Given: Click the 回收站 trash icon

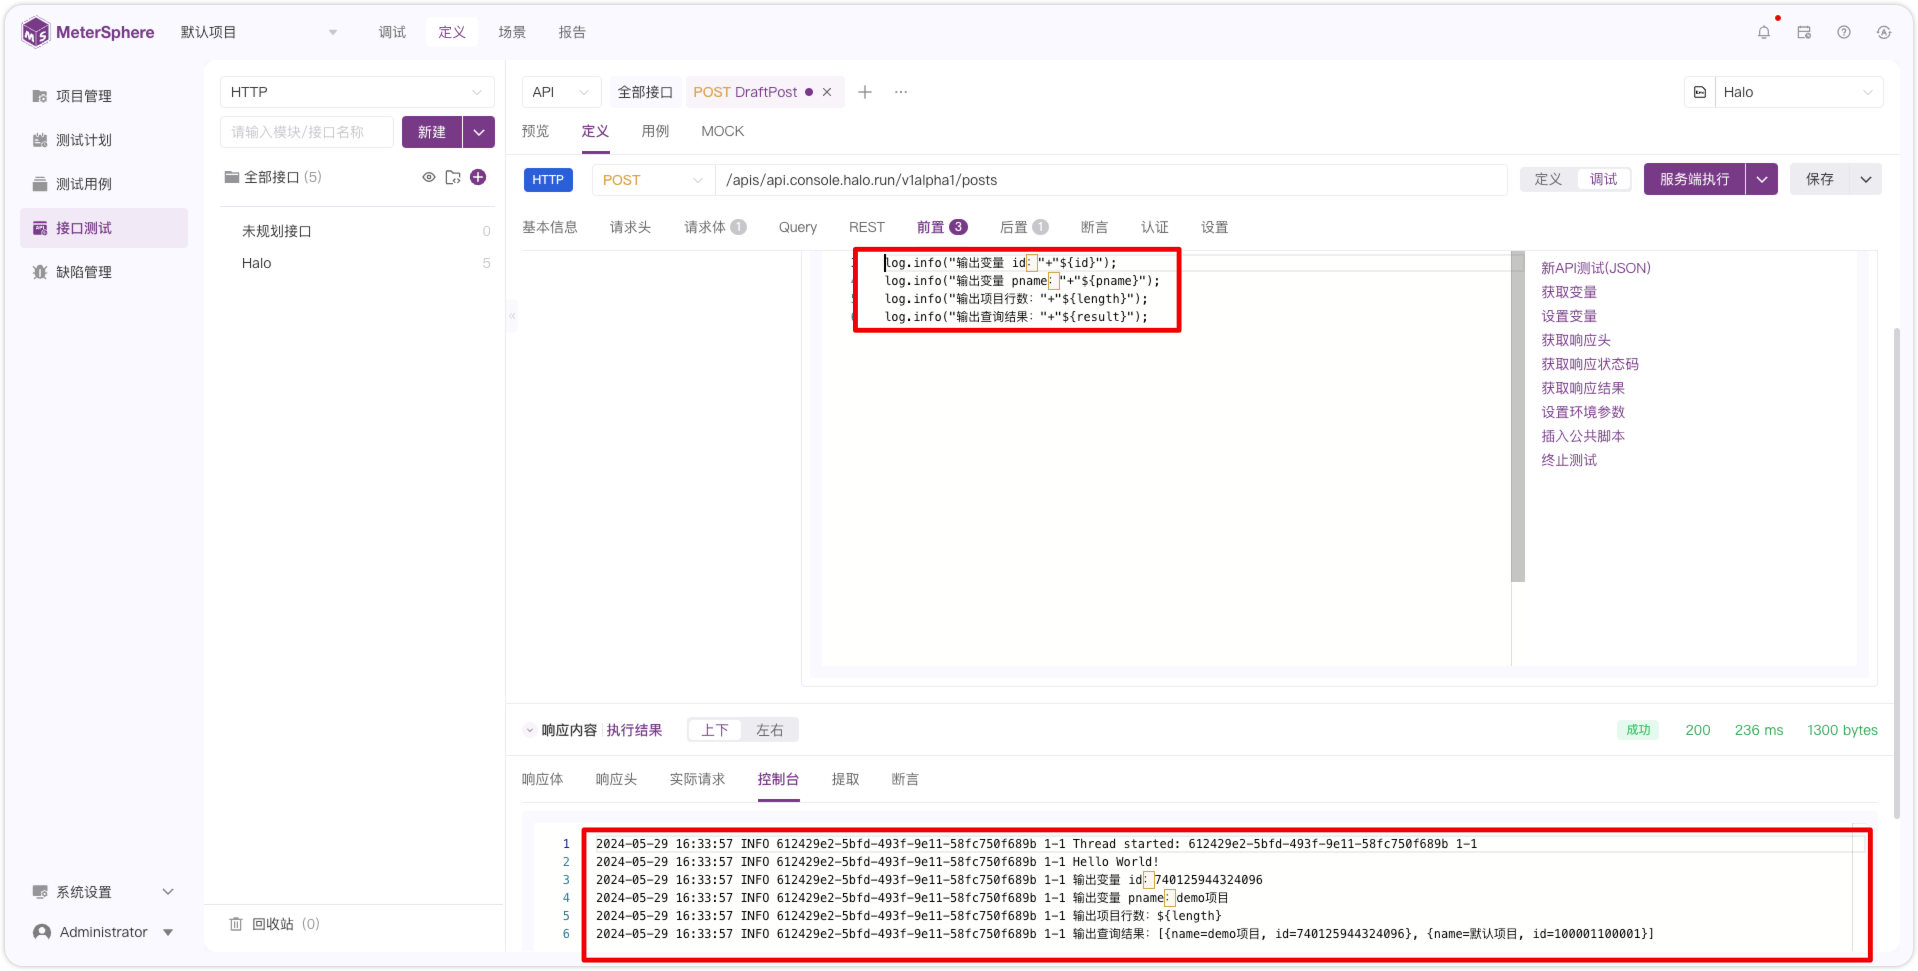Looking at the screenshot, I should click(236, 924).
